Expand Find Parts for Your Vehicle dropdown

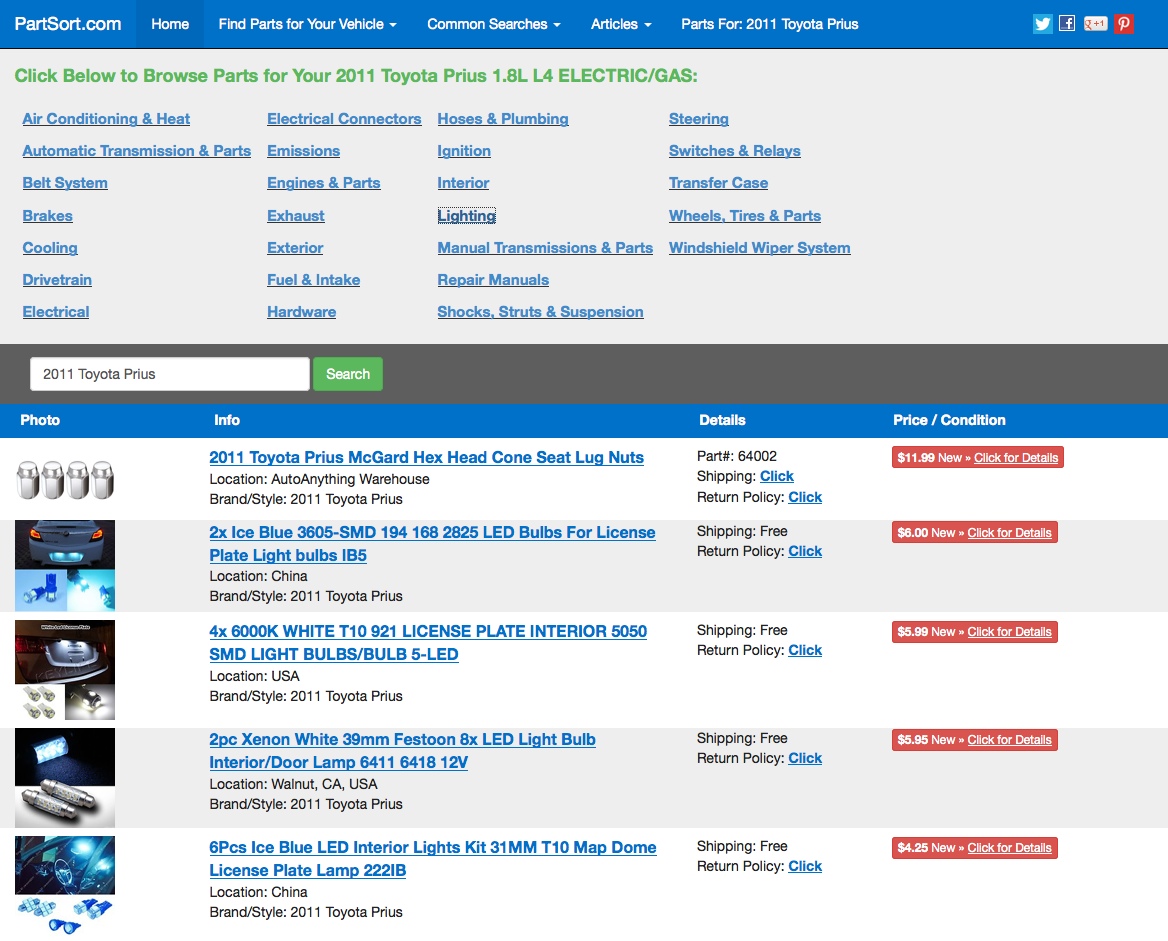point(307,24)
